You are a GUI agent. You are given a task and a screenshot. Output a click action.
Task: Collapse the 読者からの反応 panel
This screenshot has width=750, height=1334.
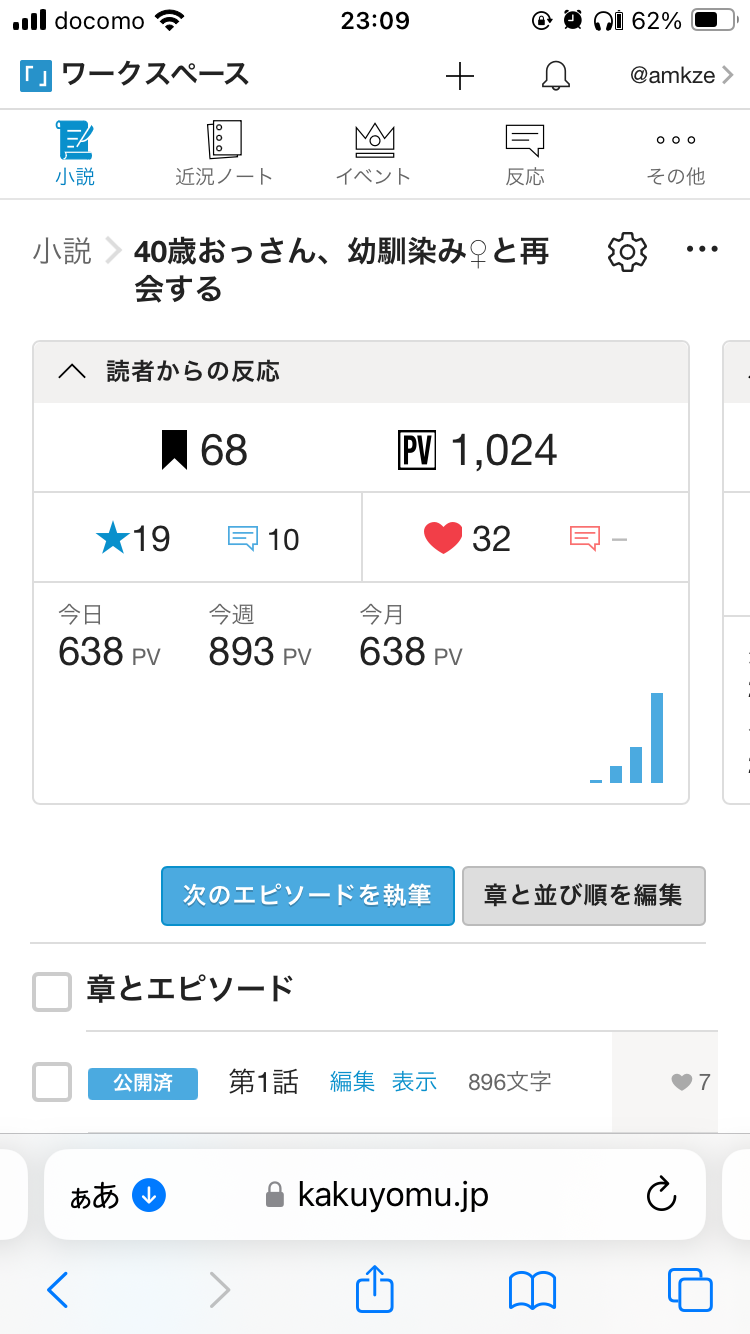(72, 372)
